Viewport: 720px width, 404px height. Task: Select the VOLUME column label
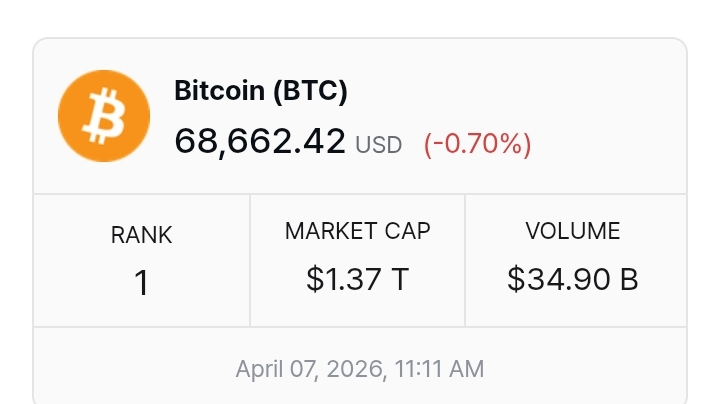573,231
